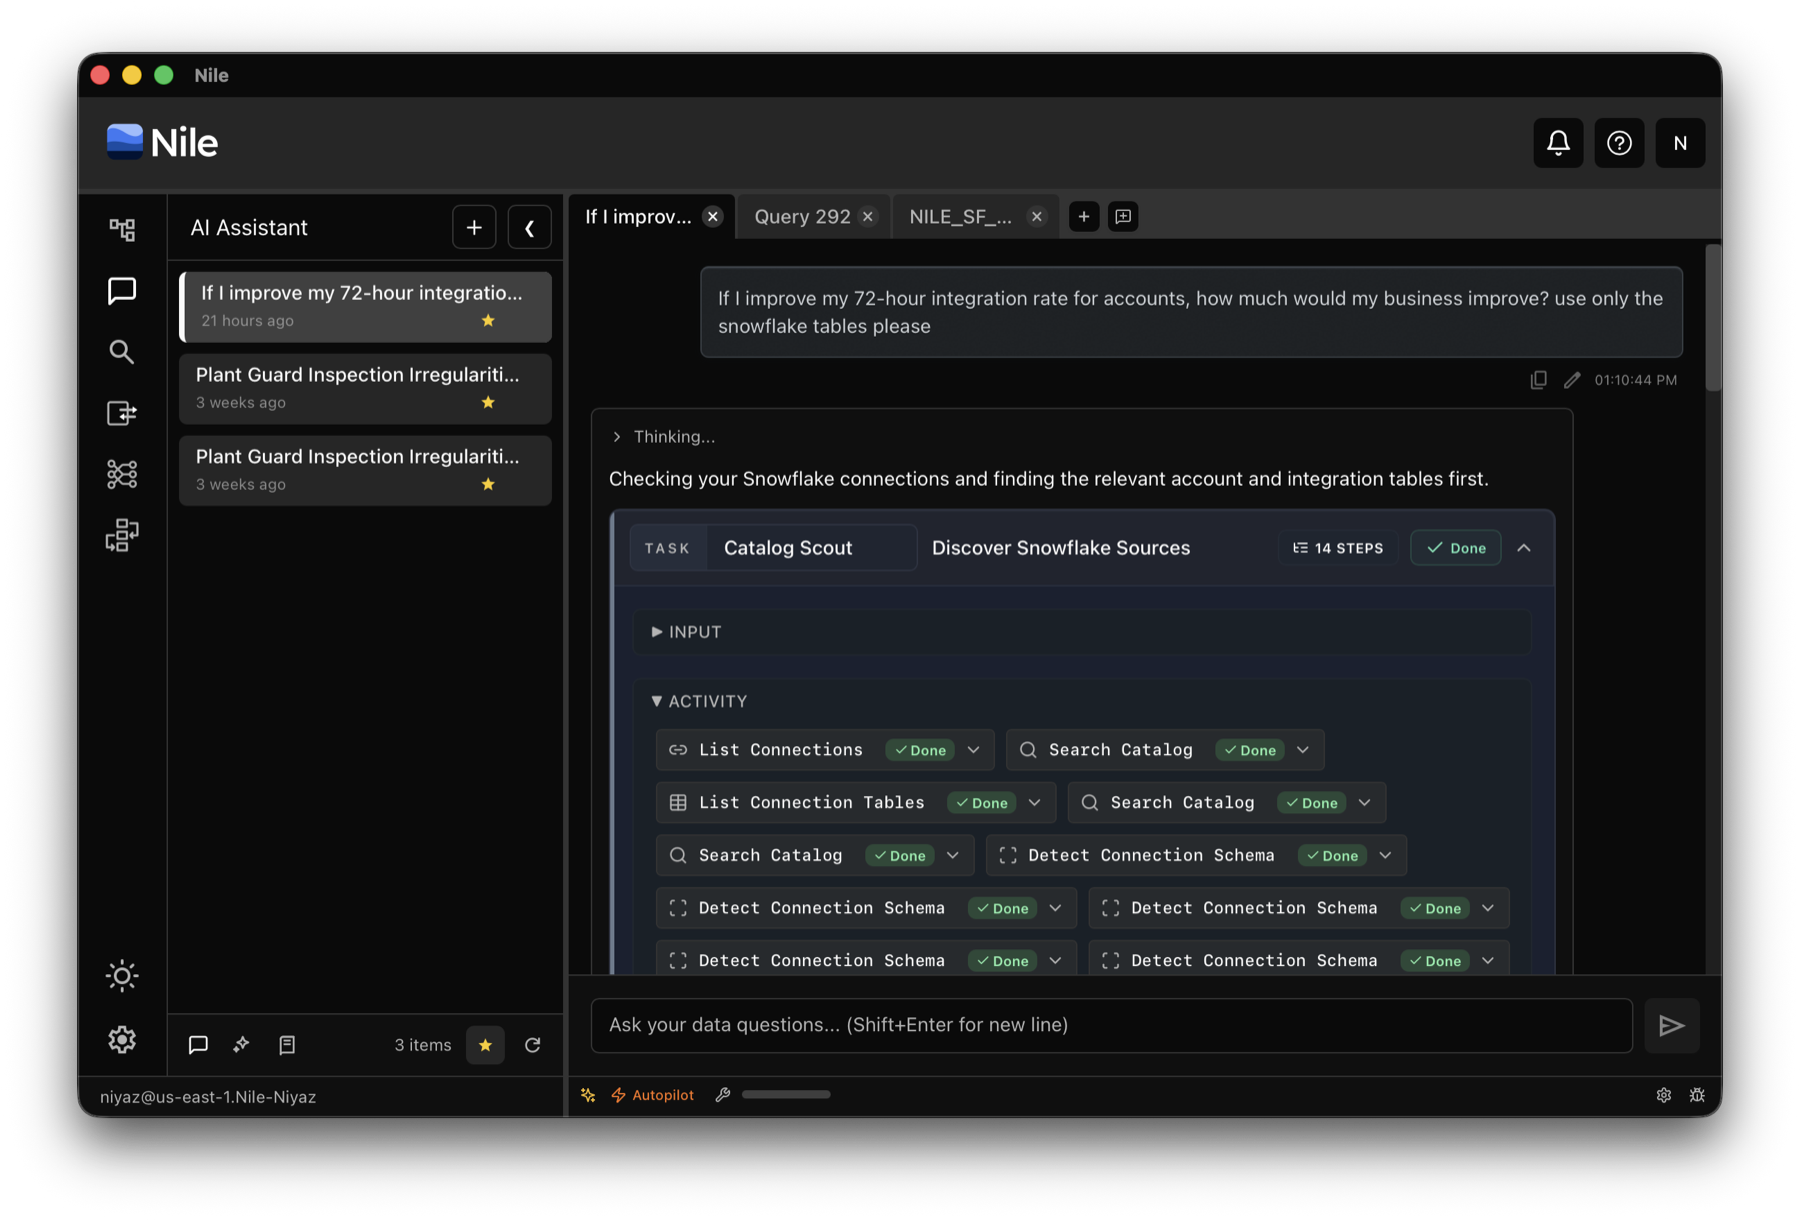Adjust the status bar slider
1800x1220 pixels.
pos(786,1095)
